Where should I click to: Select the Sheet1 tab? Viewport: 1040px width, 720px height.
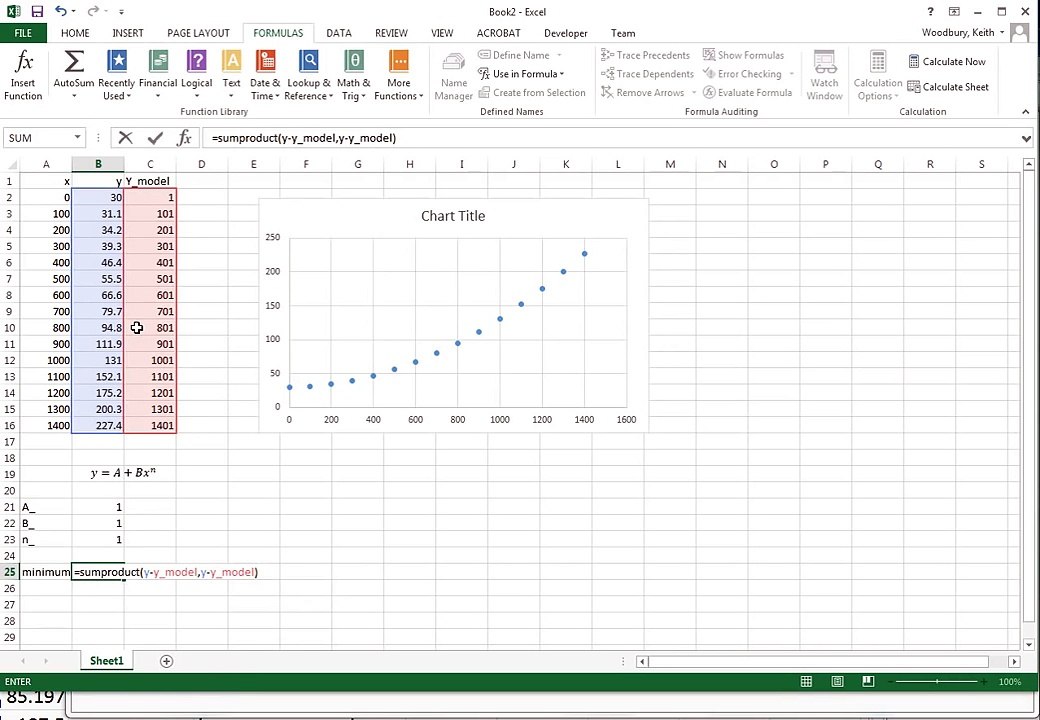[x=107, y=661]
